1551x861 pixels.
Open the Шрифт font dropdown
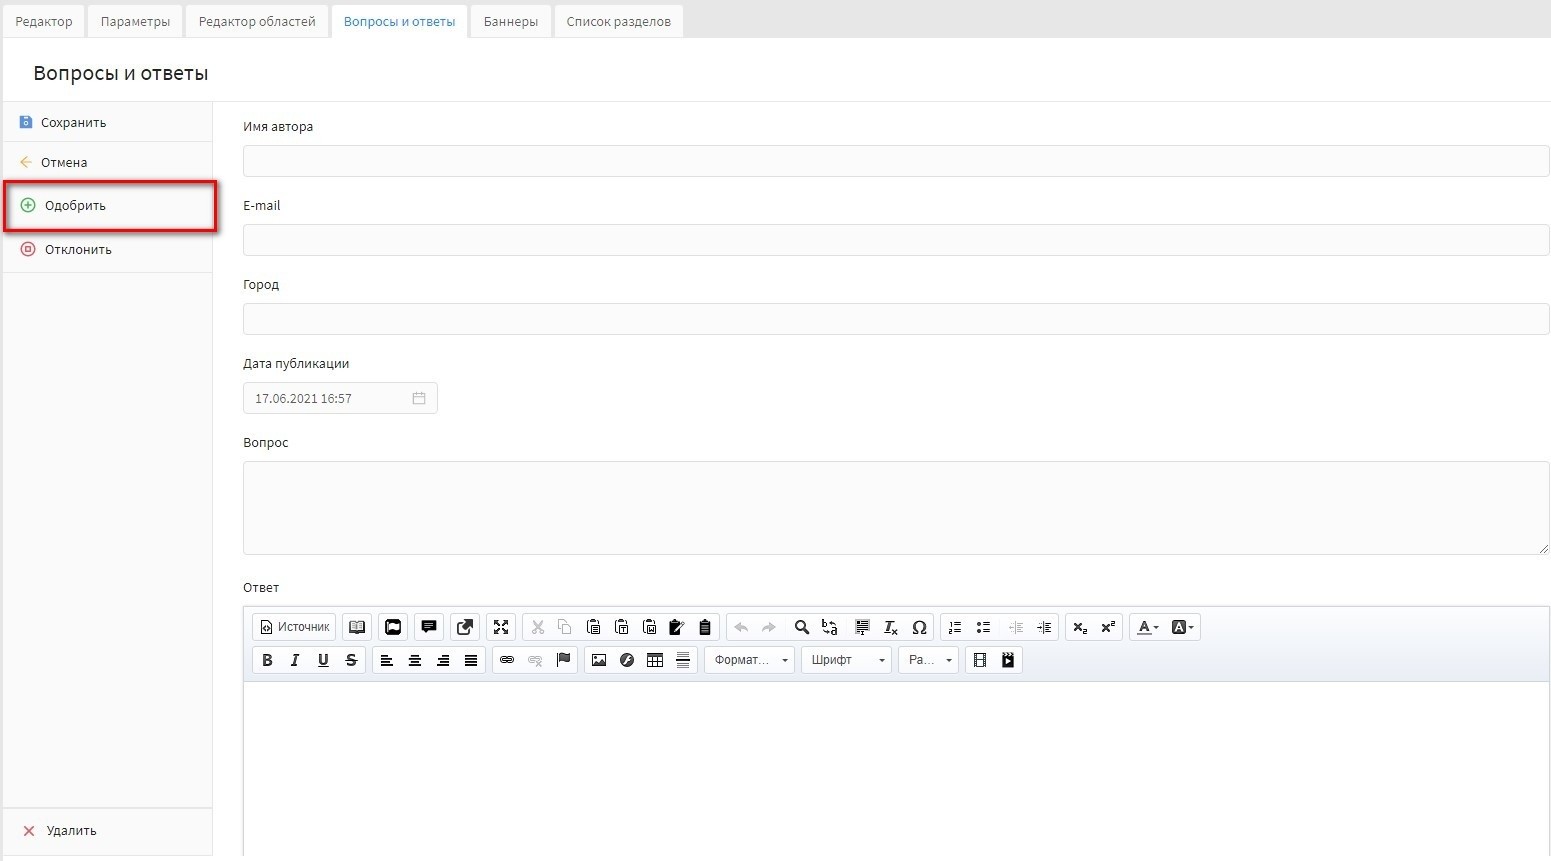coord(846,660)
